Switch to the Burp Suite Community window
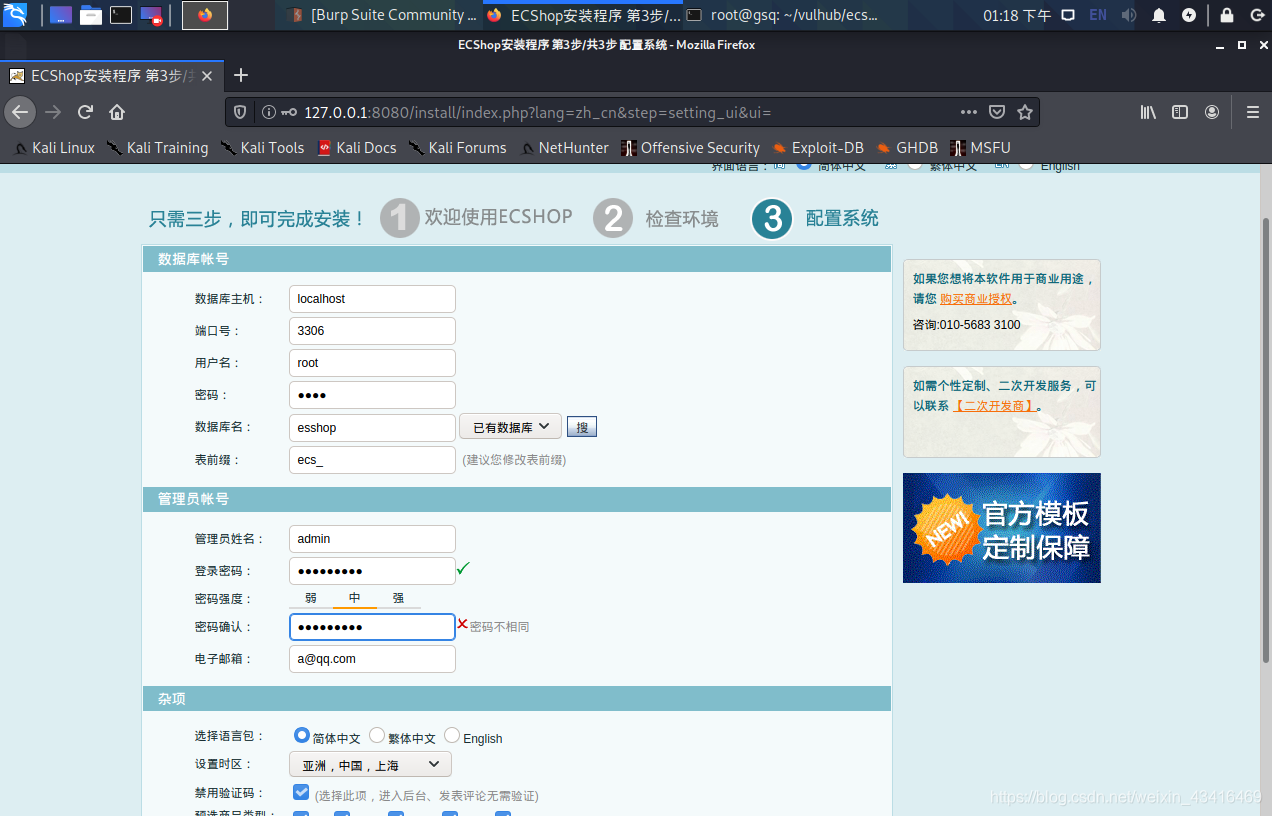Viewport: 1272px width, 816px height. point(383,15)
